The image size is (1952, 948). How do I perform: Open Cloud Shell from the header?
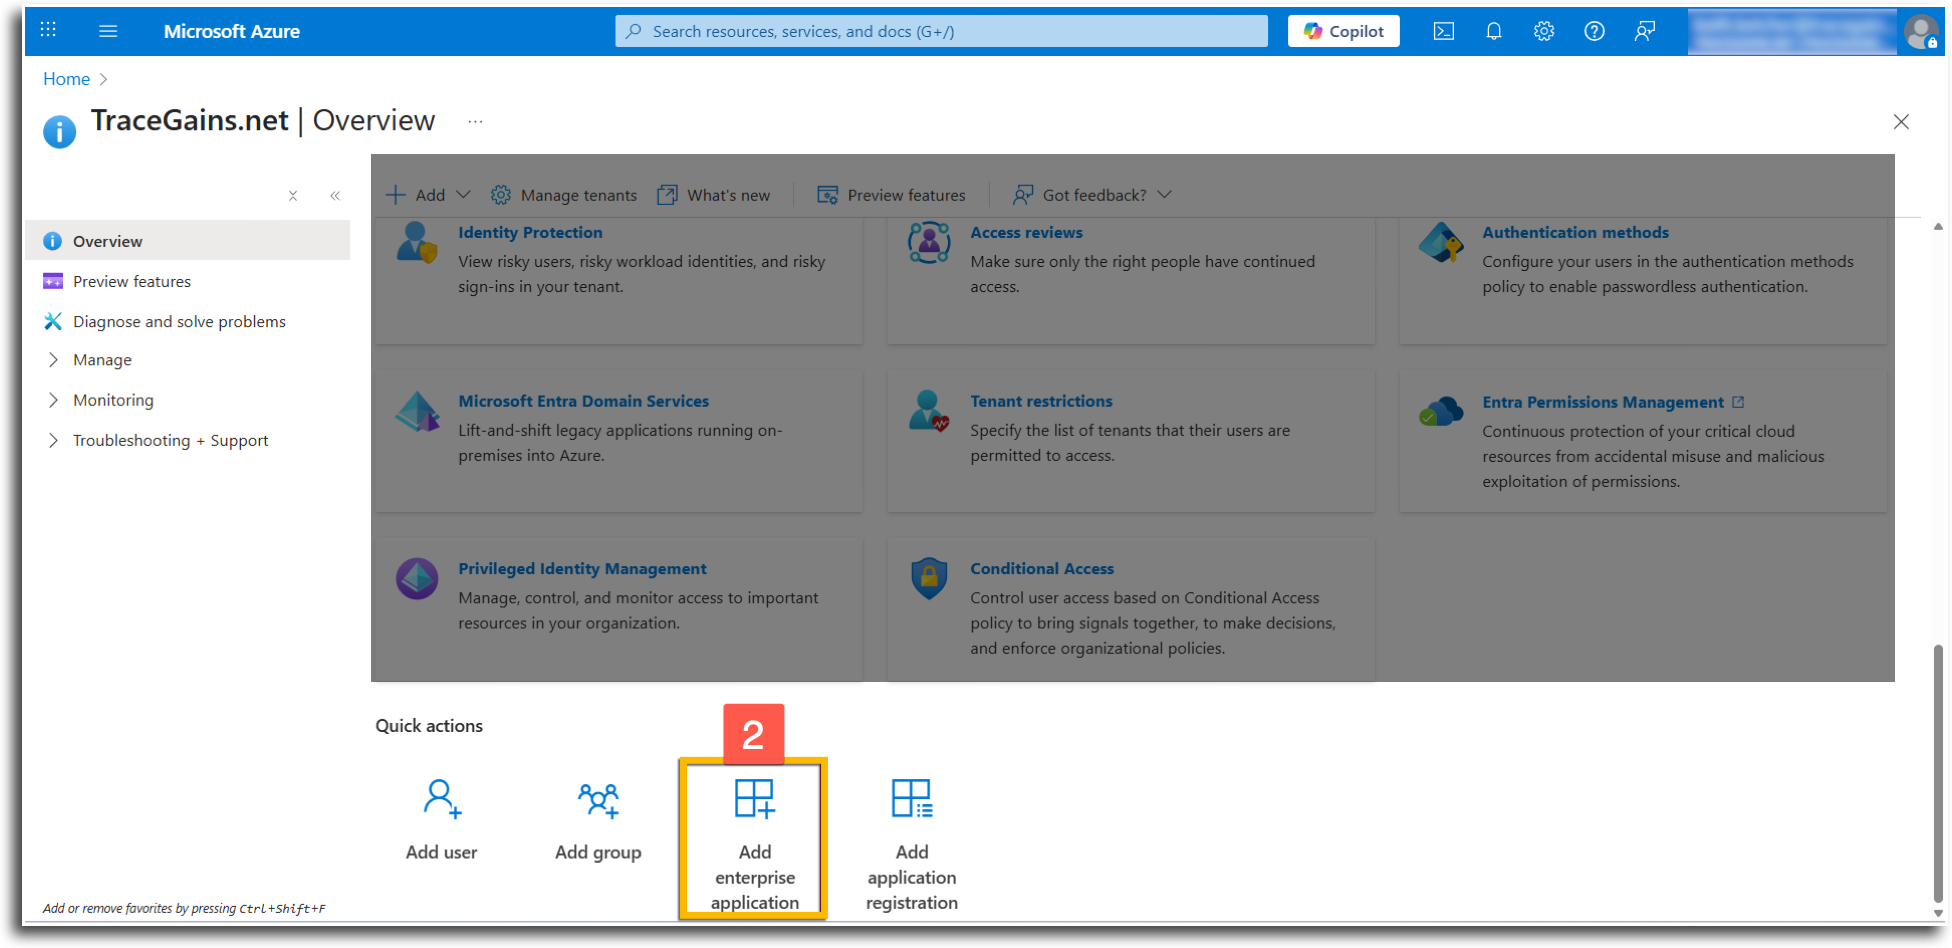point(1443,31)
